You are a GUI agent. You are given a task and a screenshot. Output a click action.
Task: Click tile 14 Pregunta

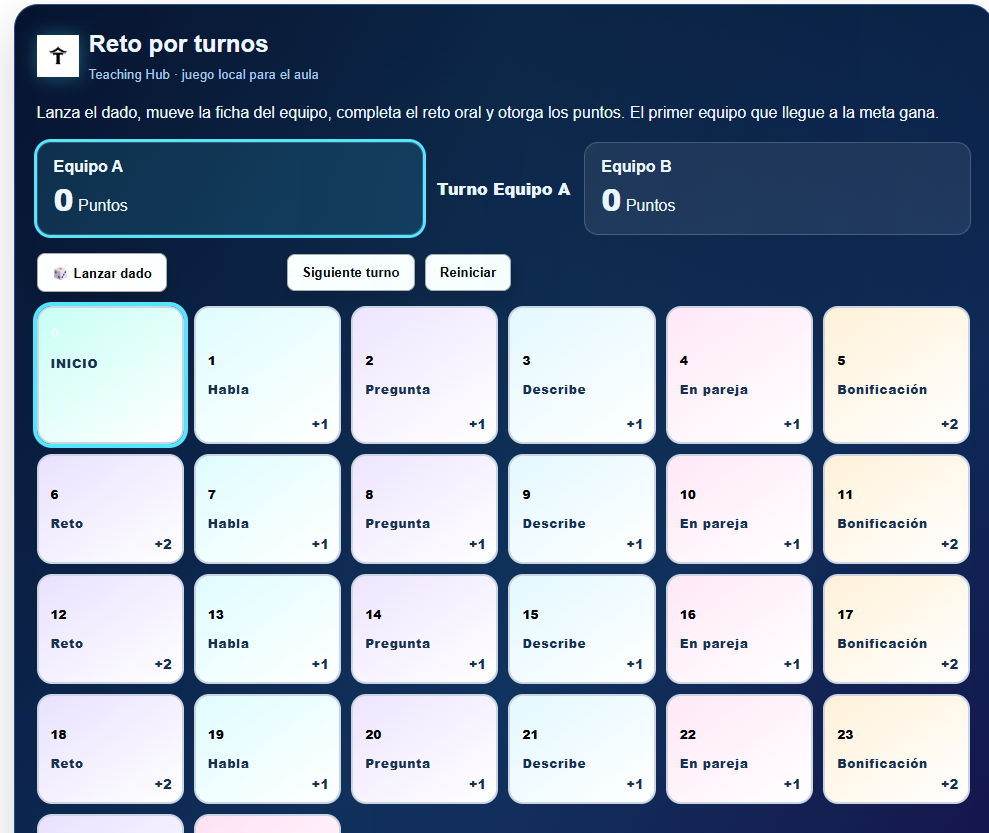point(424,629)
